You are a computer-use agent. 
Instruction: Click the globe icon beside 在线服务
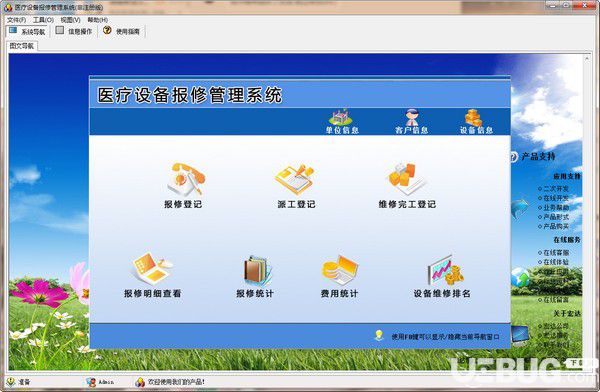(x=520, y=277)
